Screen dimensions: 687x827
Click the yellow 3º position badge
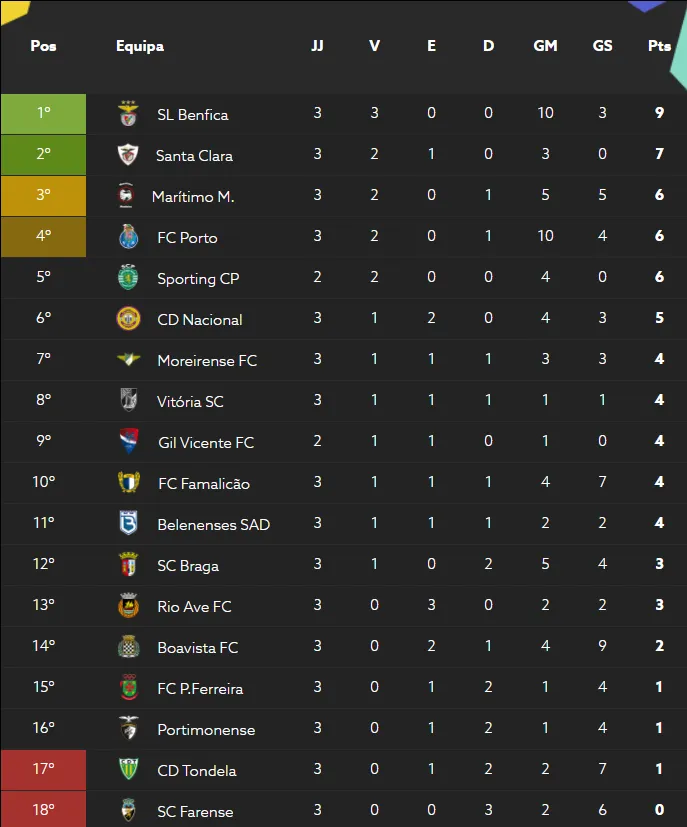(x=43, y=196)
